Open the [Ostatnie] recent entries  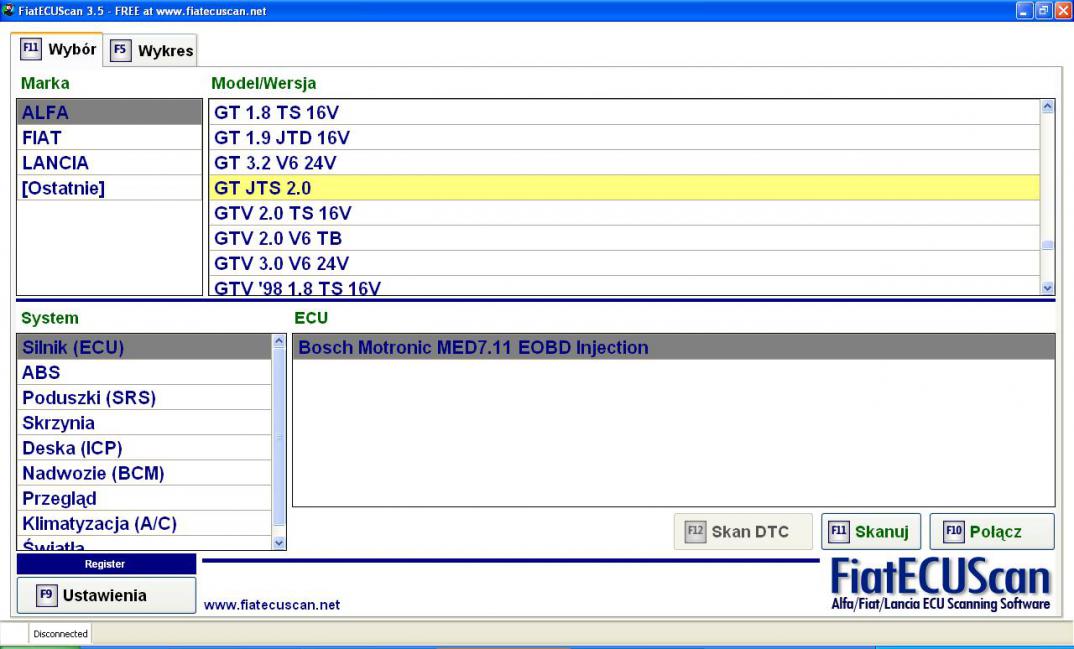click(110, 188)
